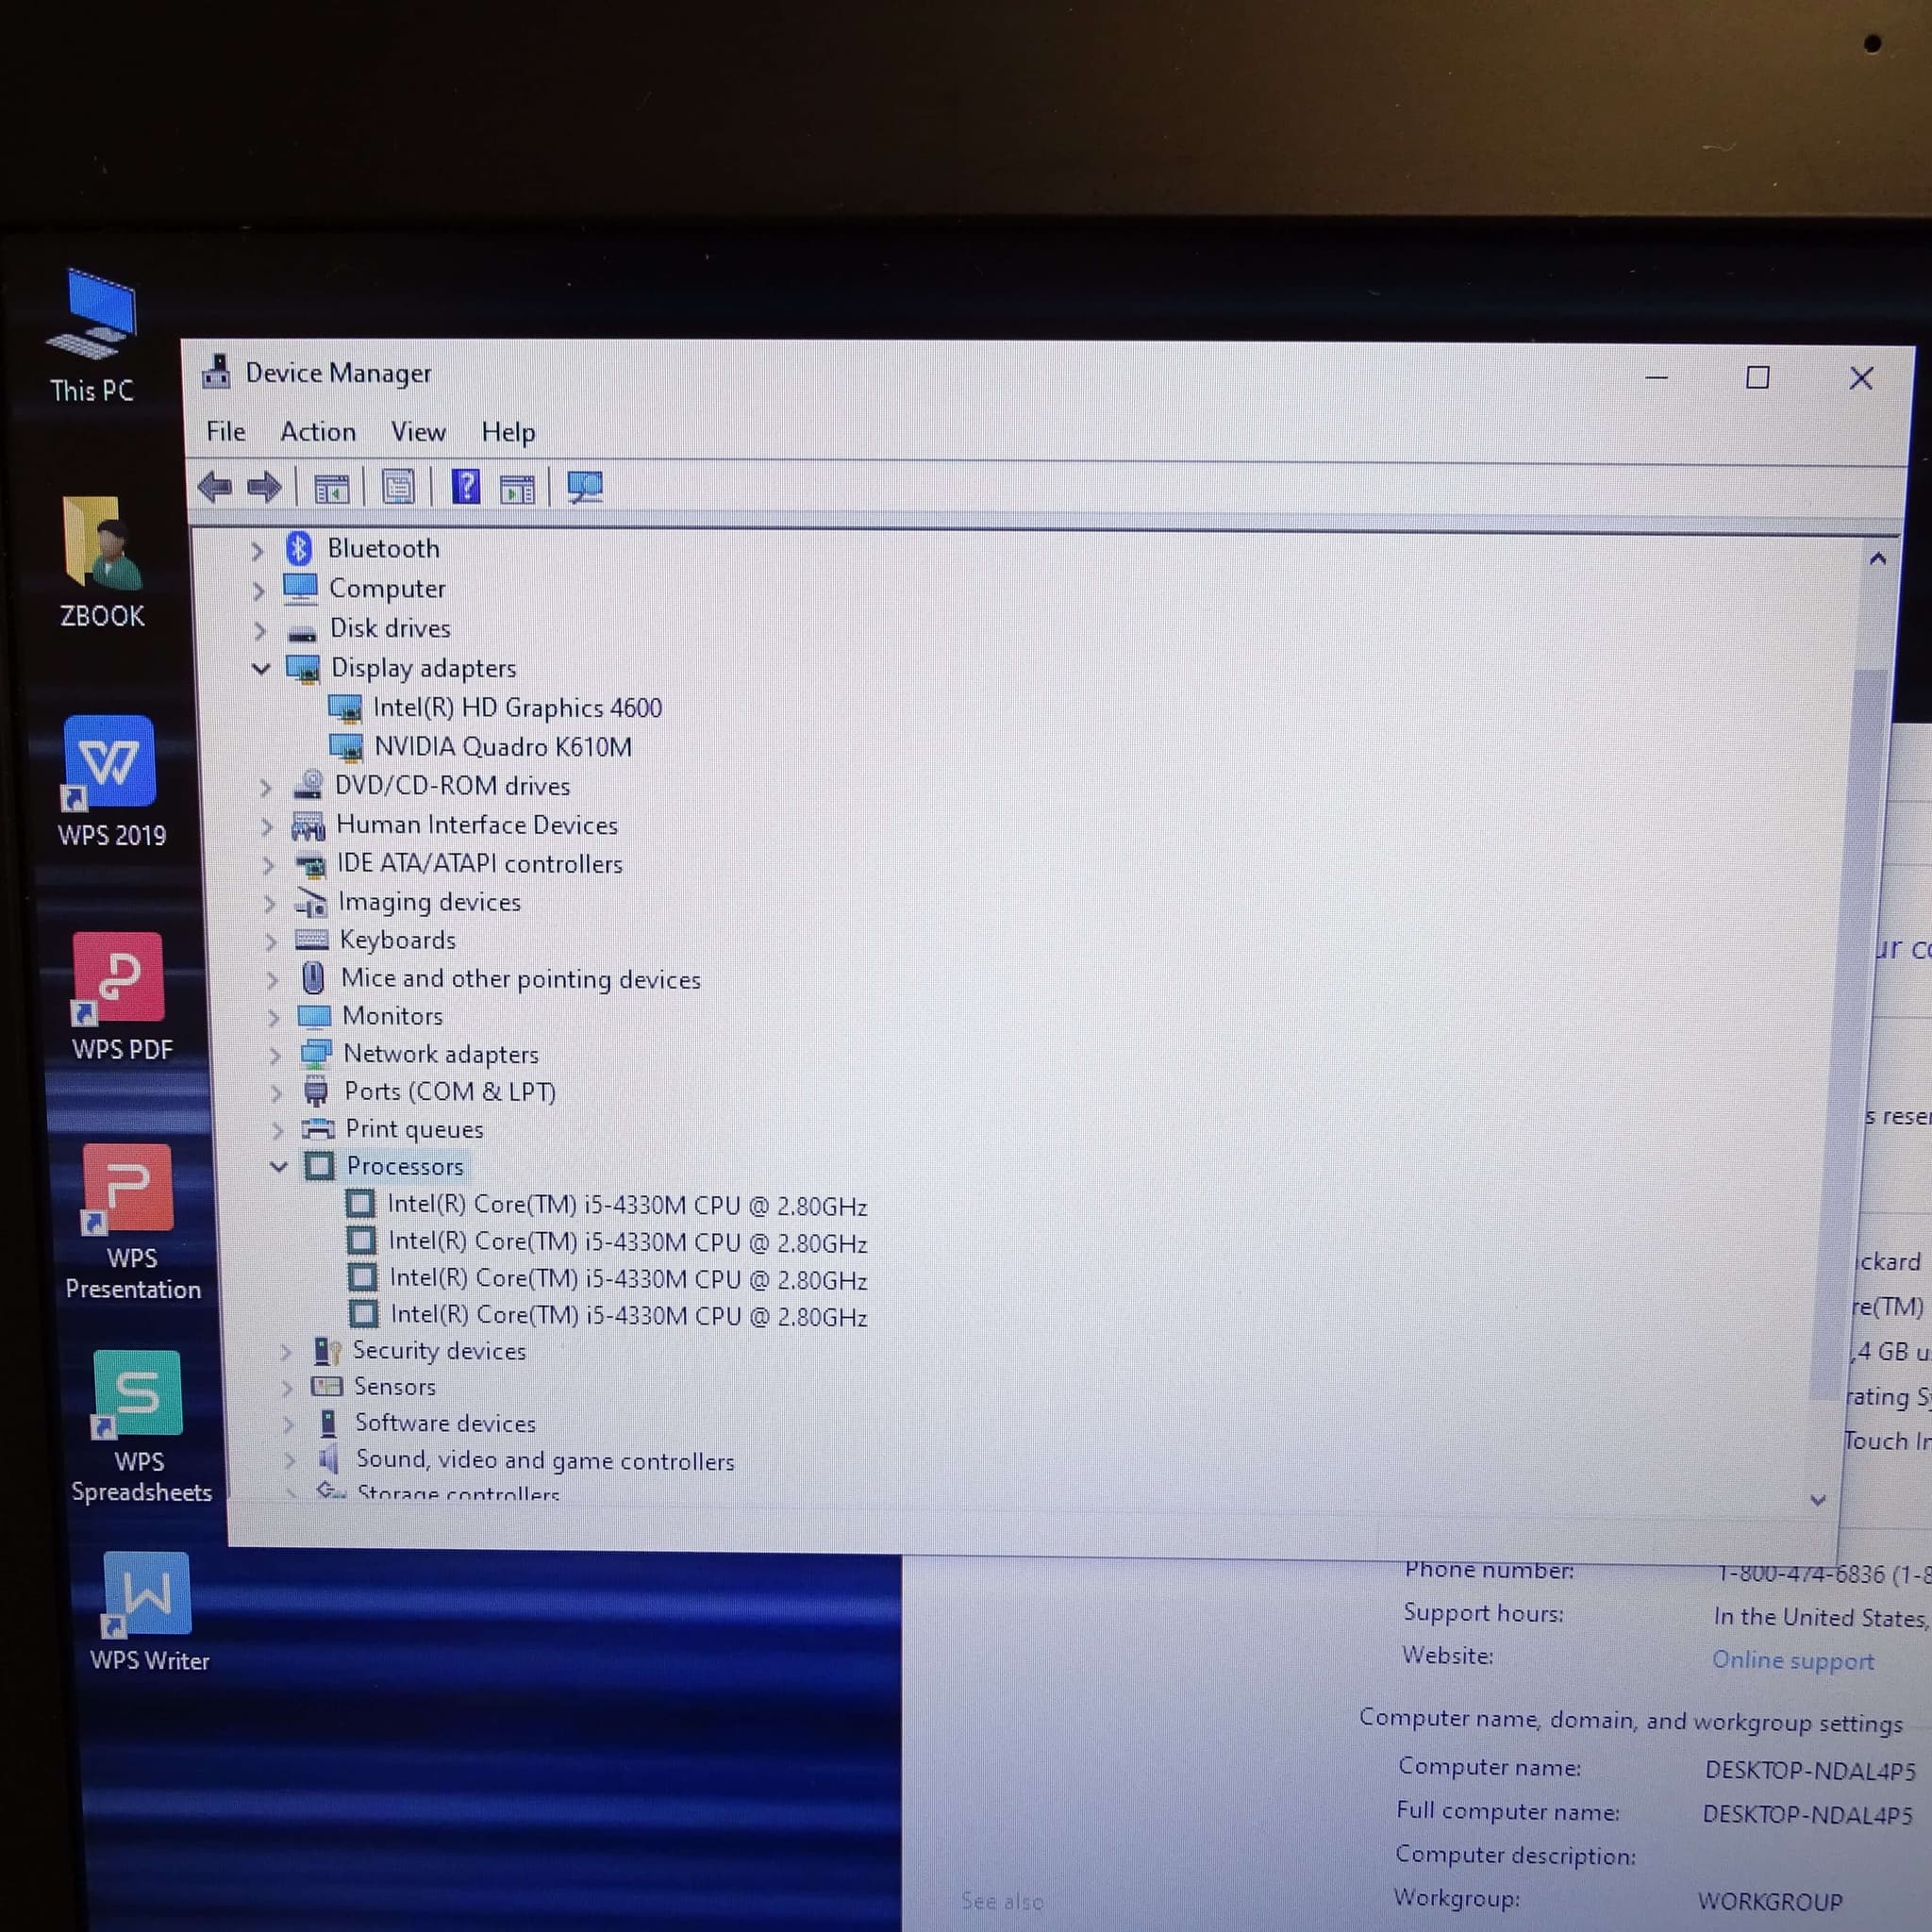
Task: Click the Device Manager title bar icon
Action: [216, 372]
